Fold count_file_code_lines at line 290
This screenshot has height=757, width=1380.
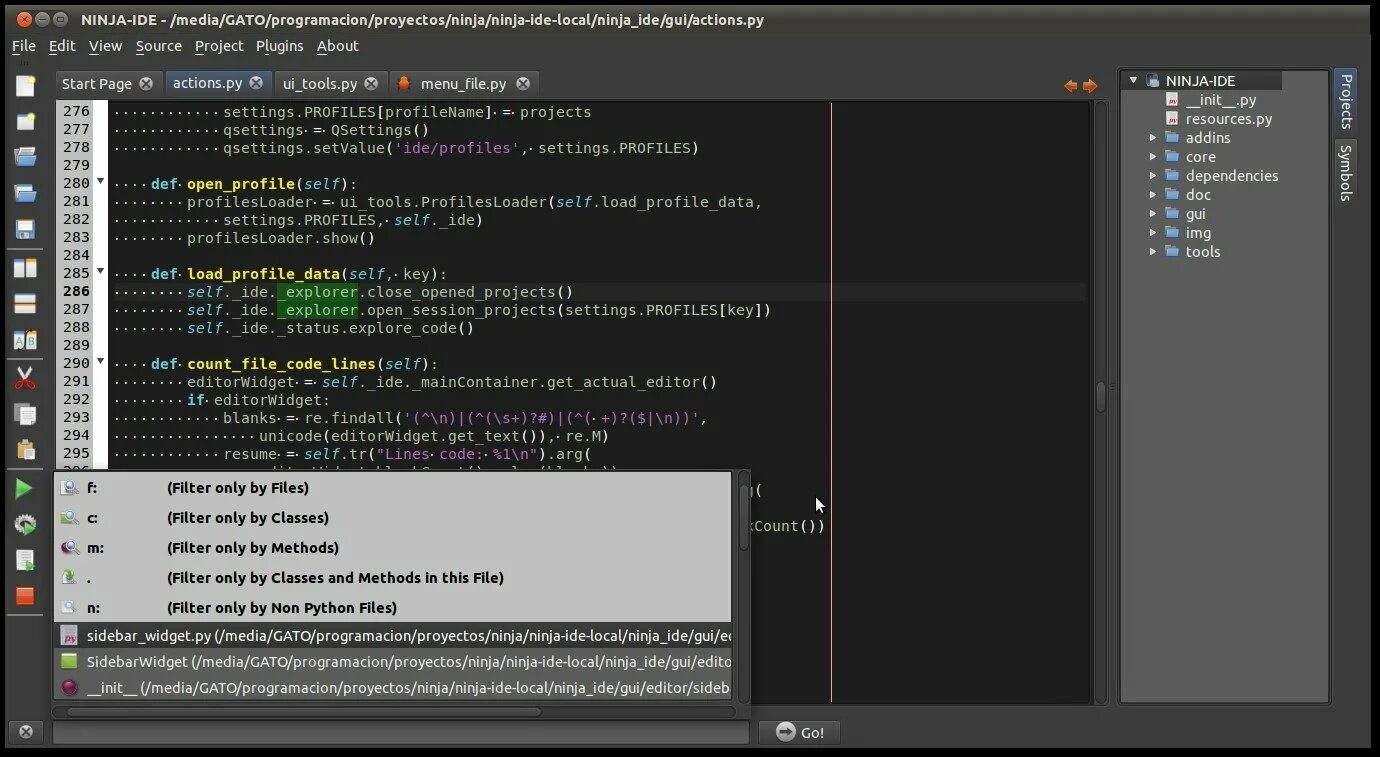tap(100, 362)
